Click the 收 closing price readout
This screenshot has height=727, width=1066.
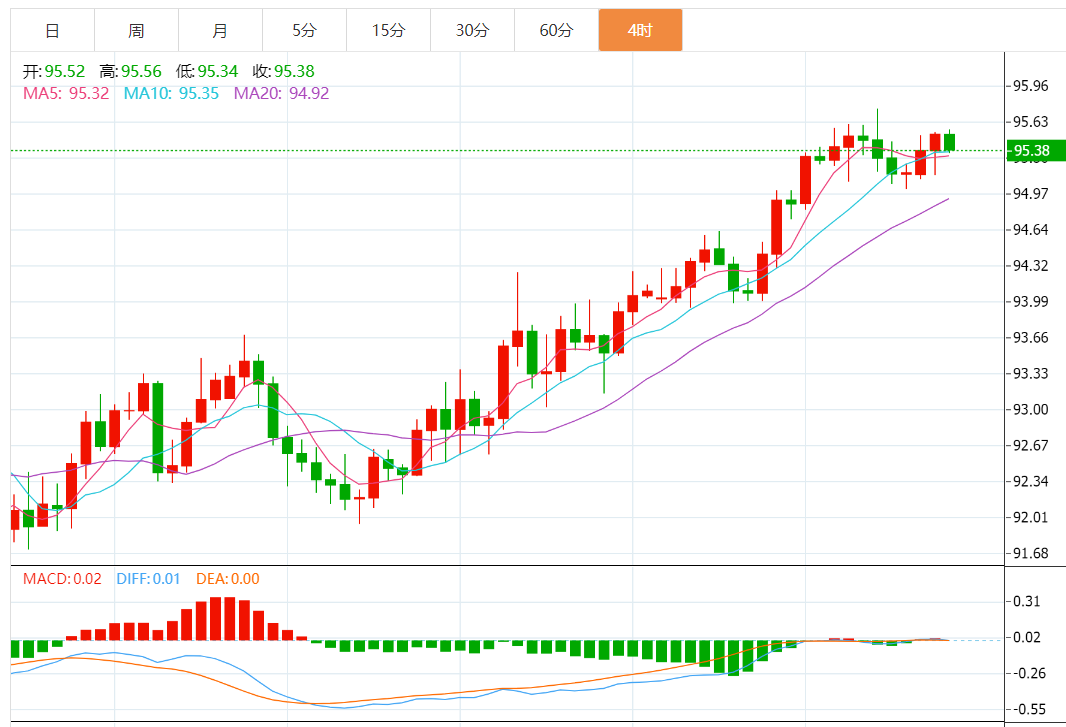click(284, 71)
